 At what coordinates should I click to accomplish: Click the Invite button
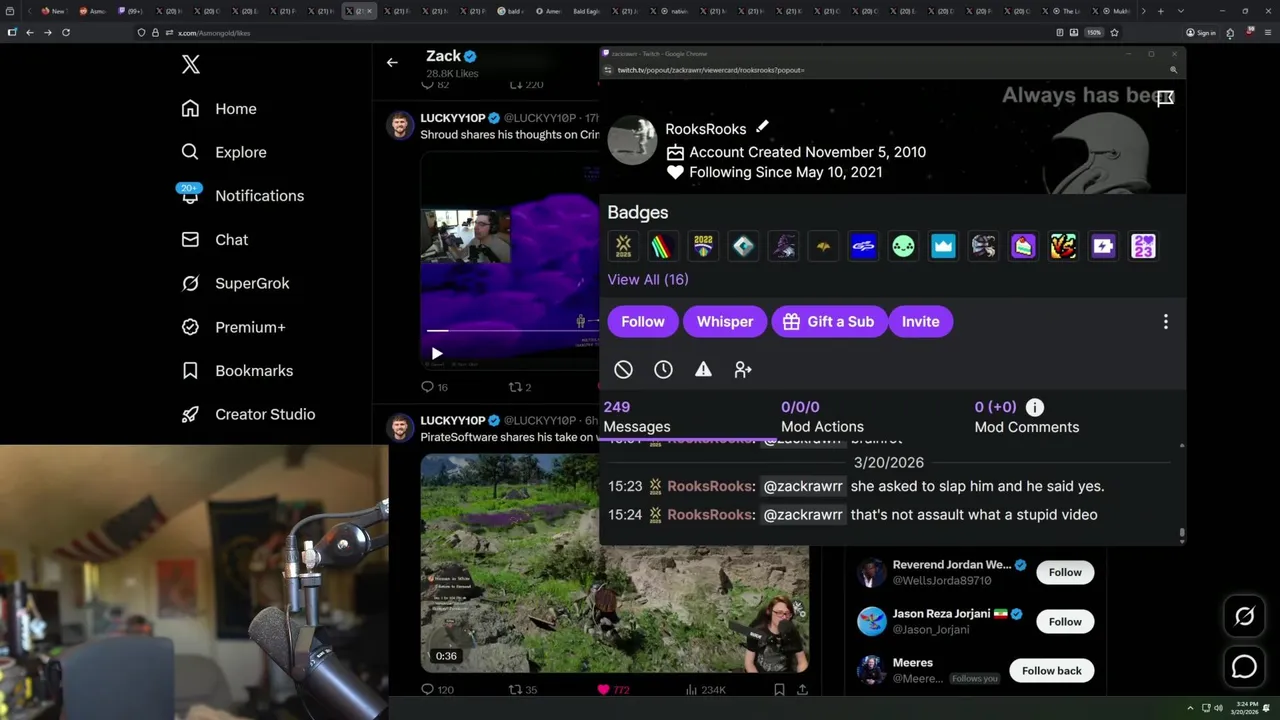[x=920, y=322]
